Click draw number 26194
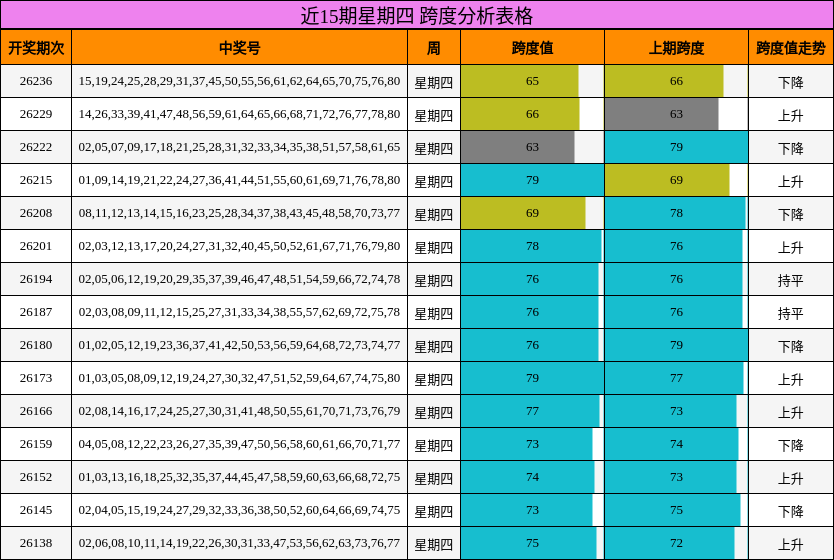 [x=36, y=279]
